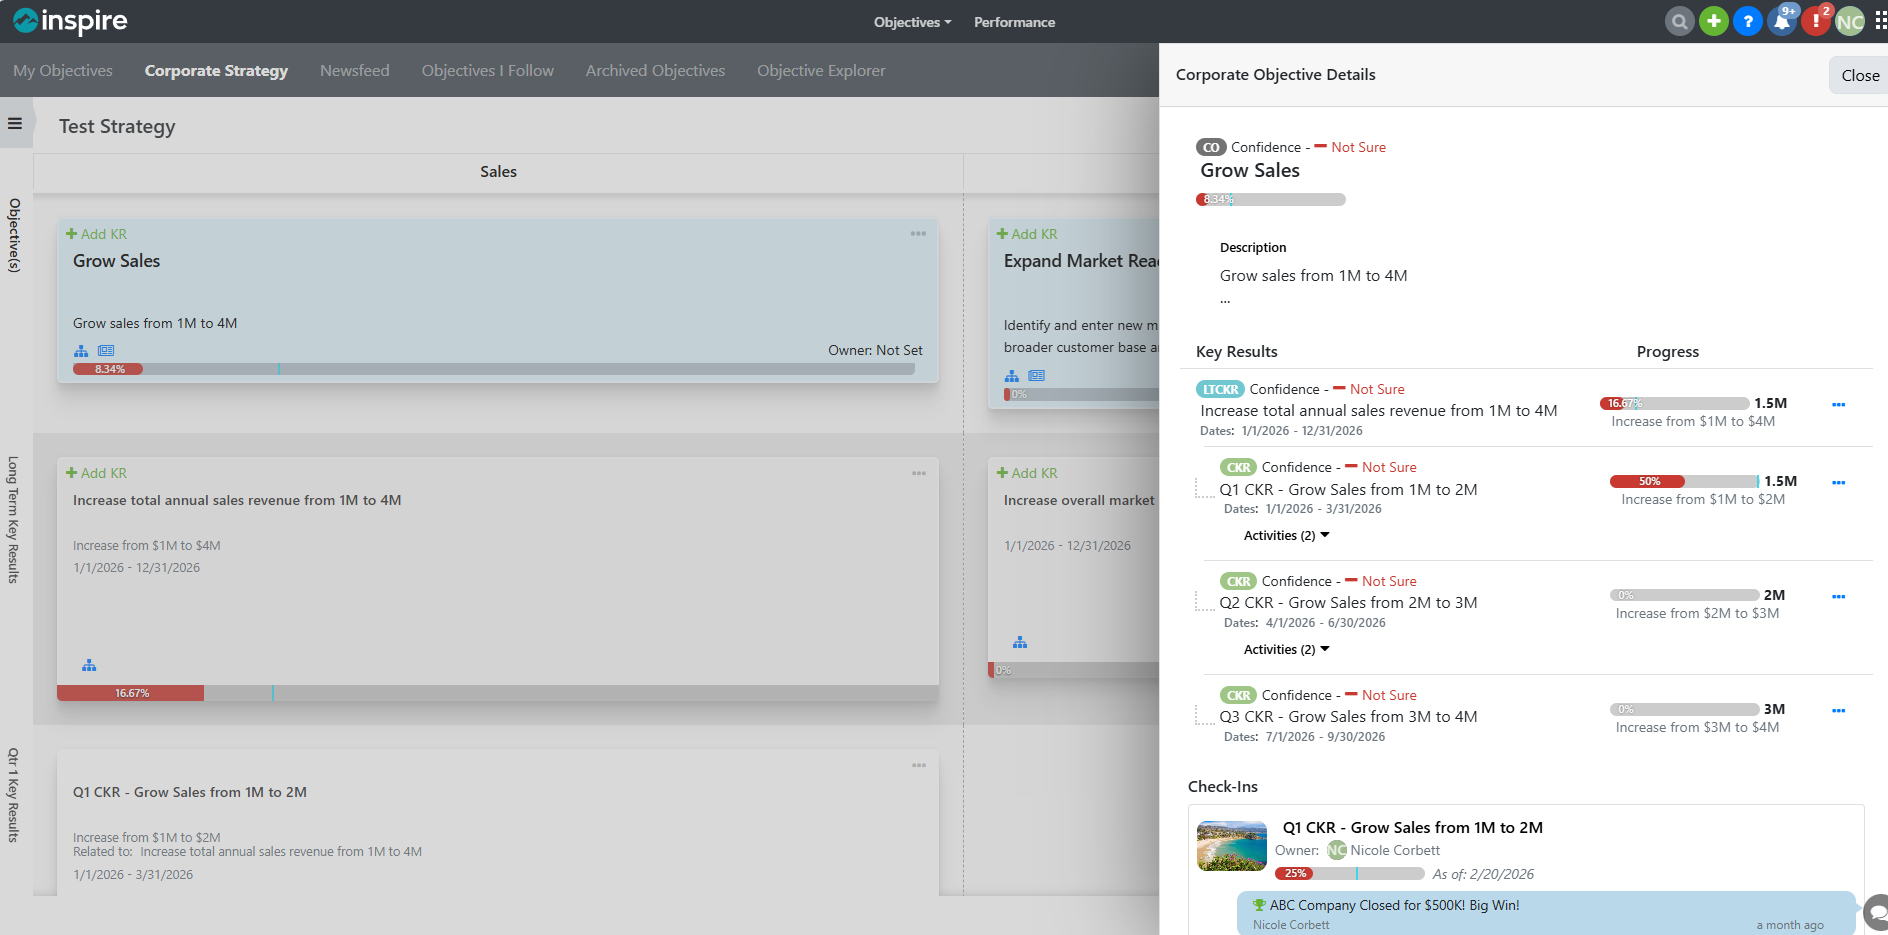The image size is (1888, 935).
Task: Open the notifications bell icon
Action: coord(1782,21)
